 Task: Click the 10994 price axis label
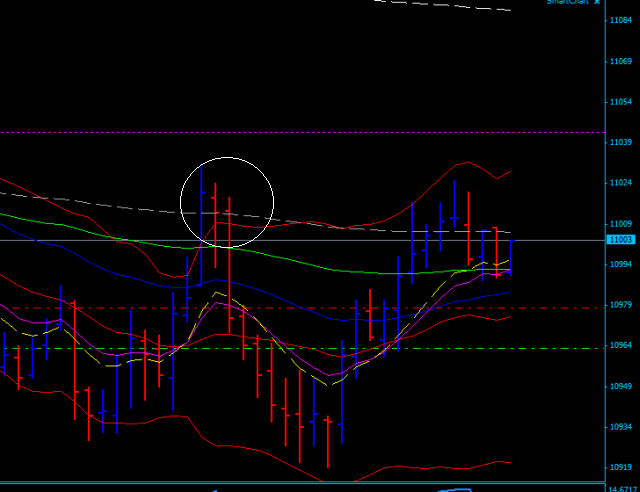pos(620,264)
